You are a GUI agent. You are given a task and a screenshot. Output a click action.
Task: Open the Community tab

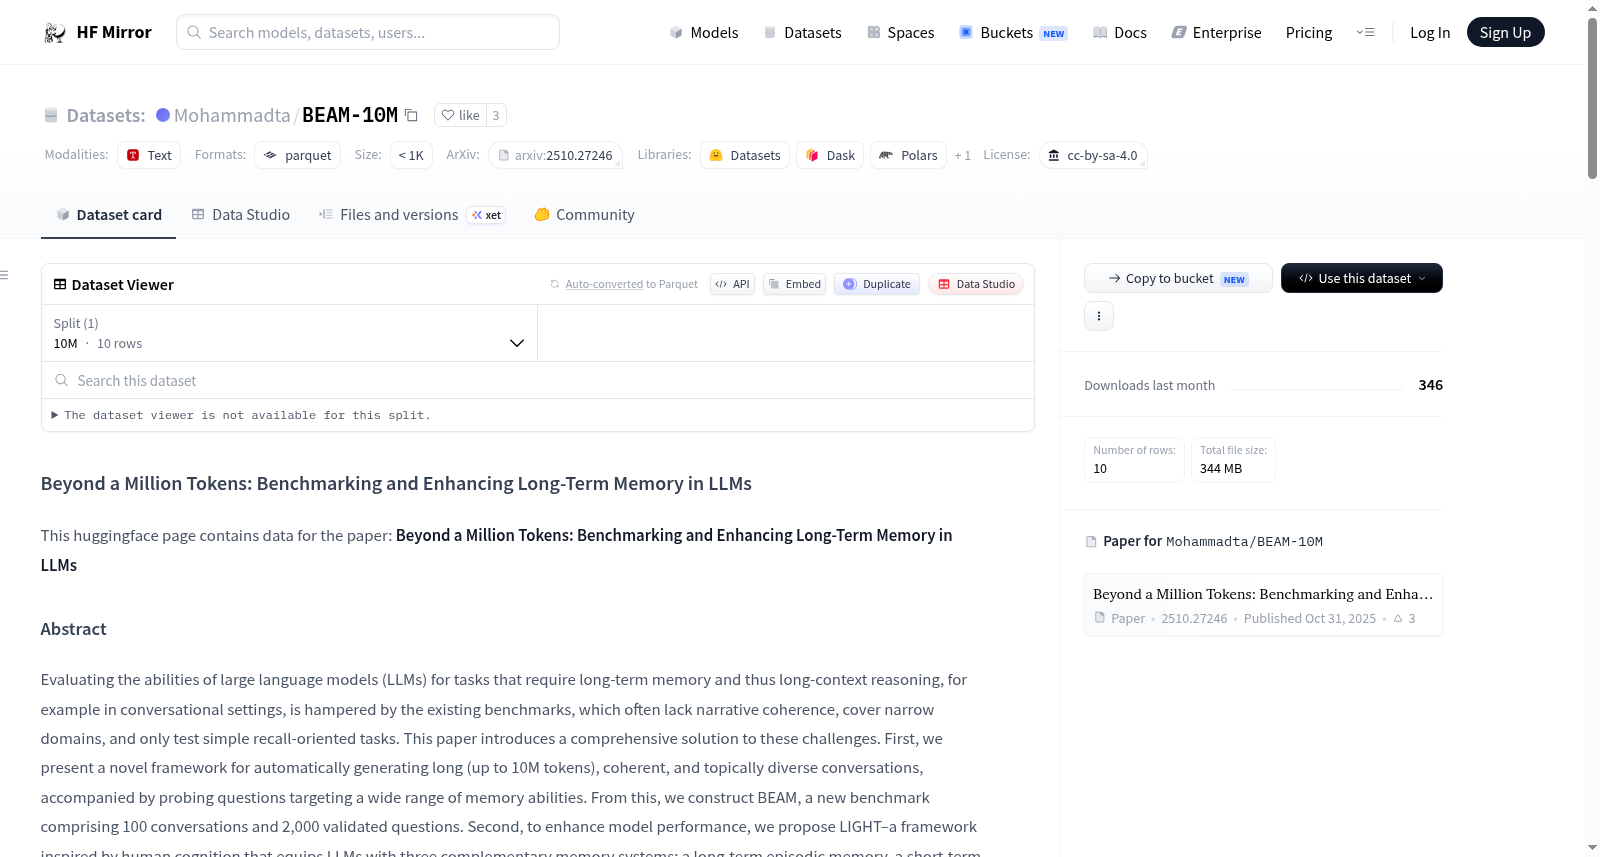pos(585,215)
